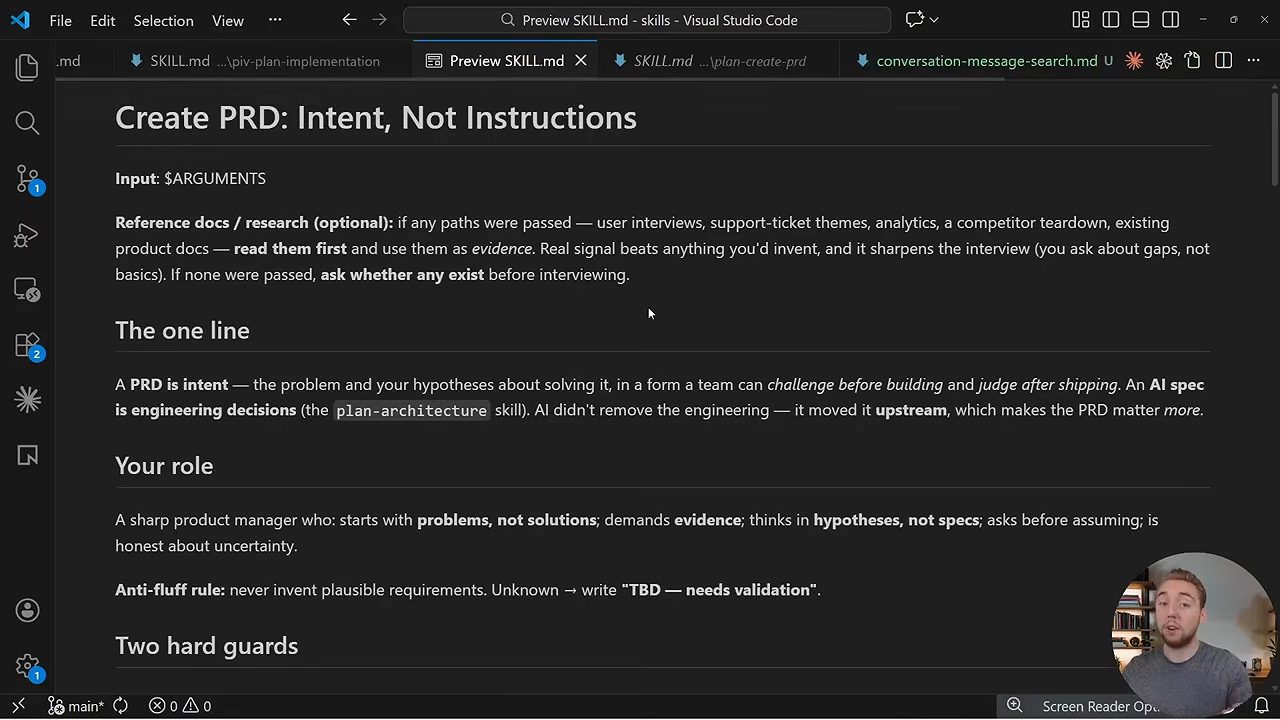The width and height of the screenshot is (1280, 720).
Task: Click the main* branch in status bar
Action: [75, 706]
